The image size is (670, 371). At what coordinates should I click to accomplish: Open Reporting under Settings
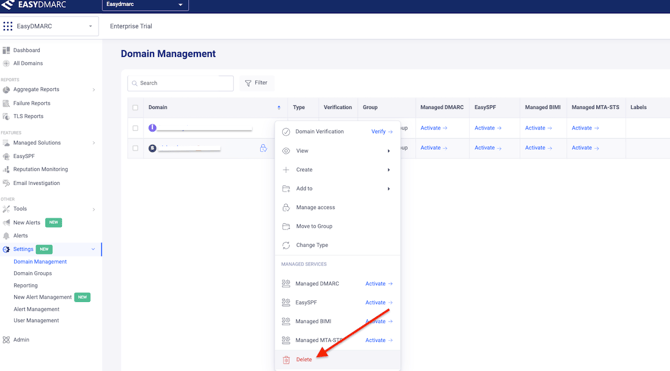tap(26, 286)
